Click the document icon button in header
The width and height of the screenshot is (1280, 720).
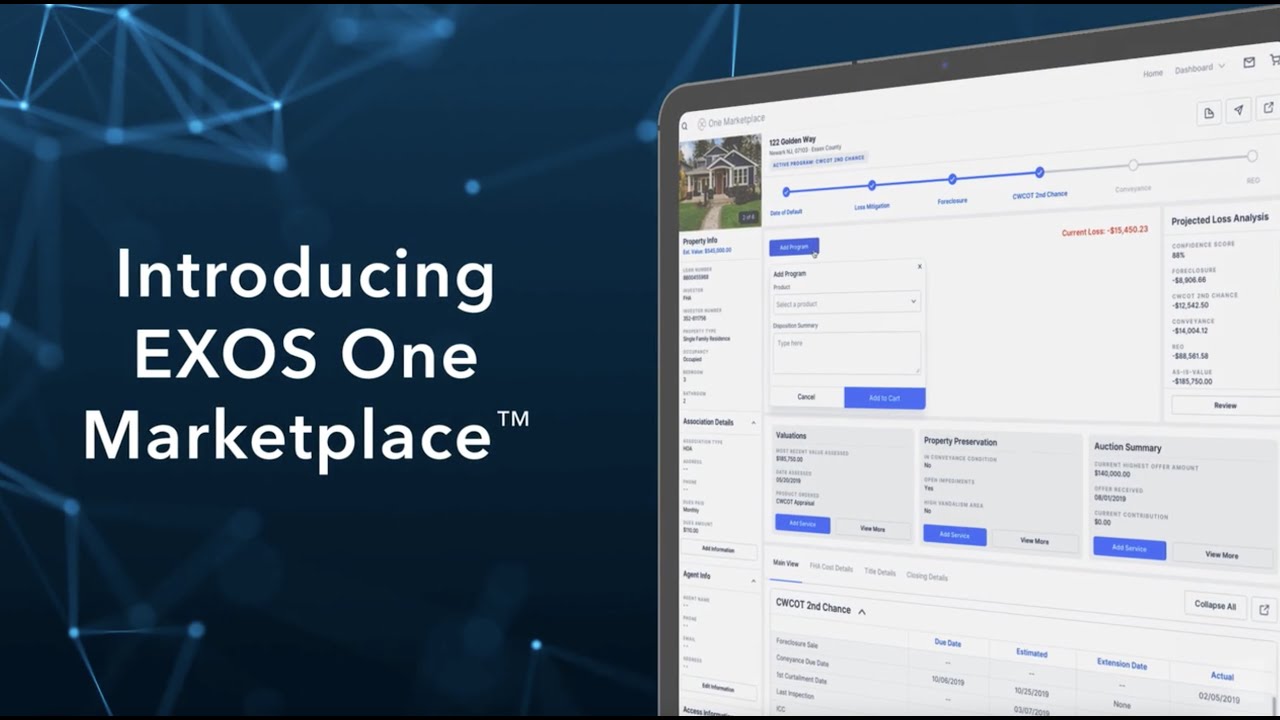click(x=1209, y=113)
